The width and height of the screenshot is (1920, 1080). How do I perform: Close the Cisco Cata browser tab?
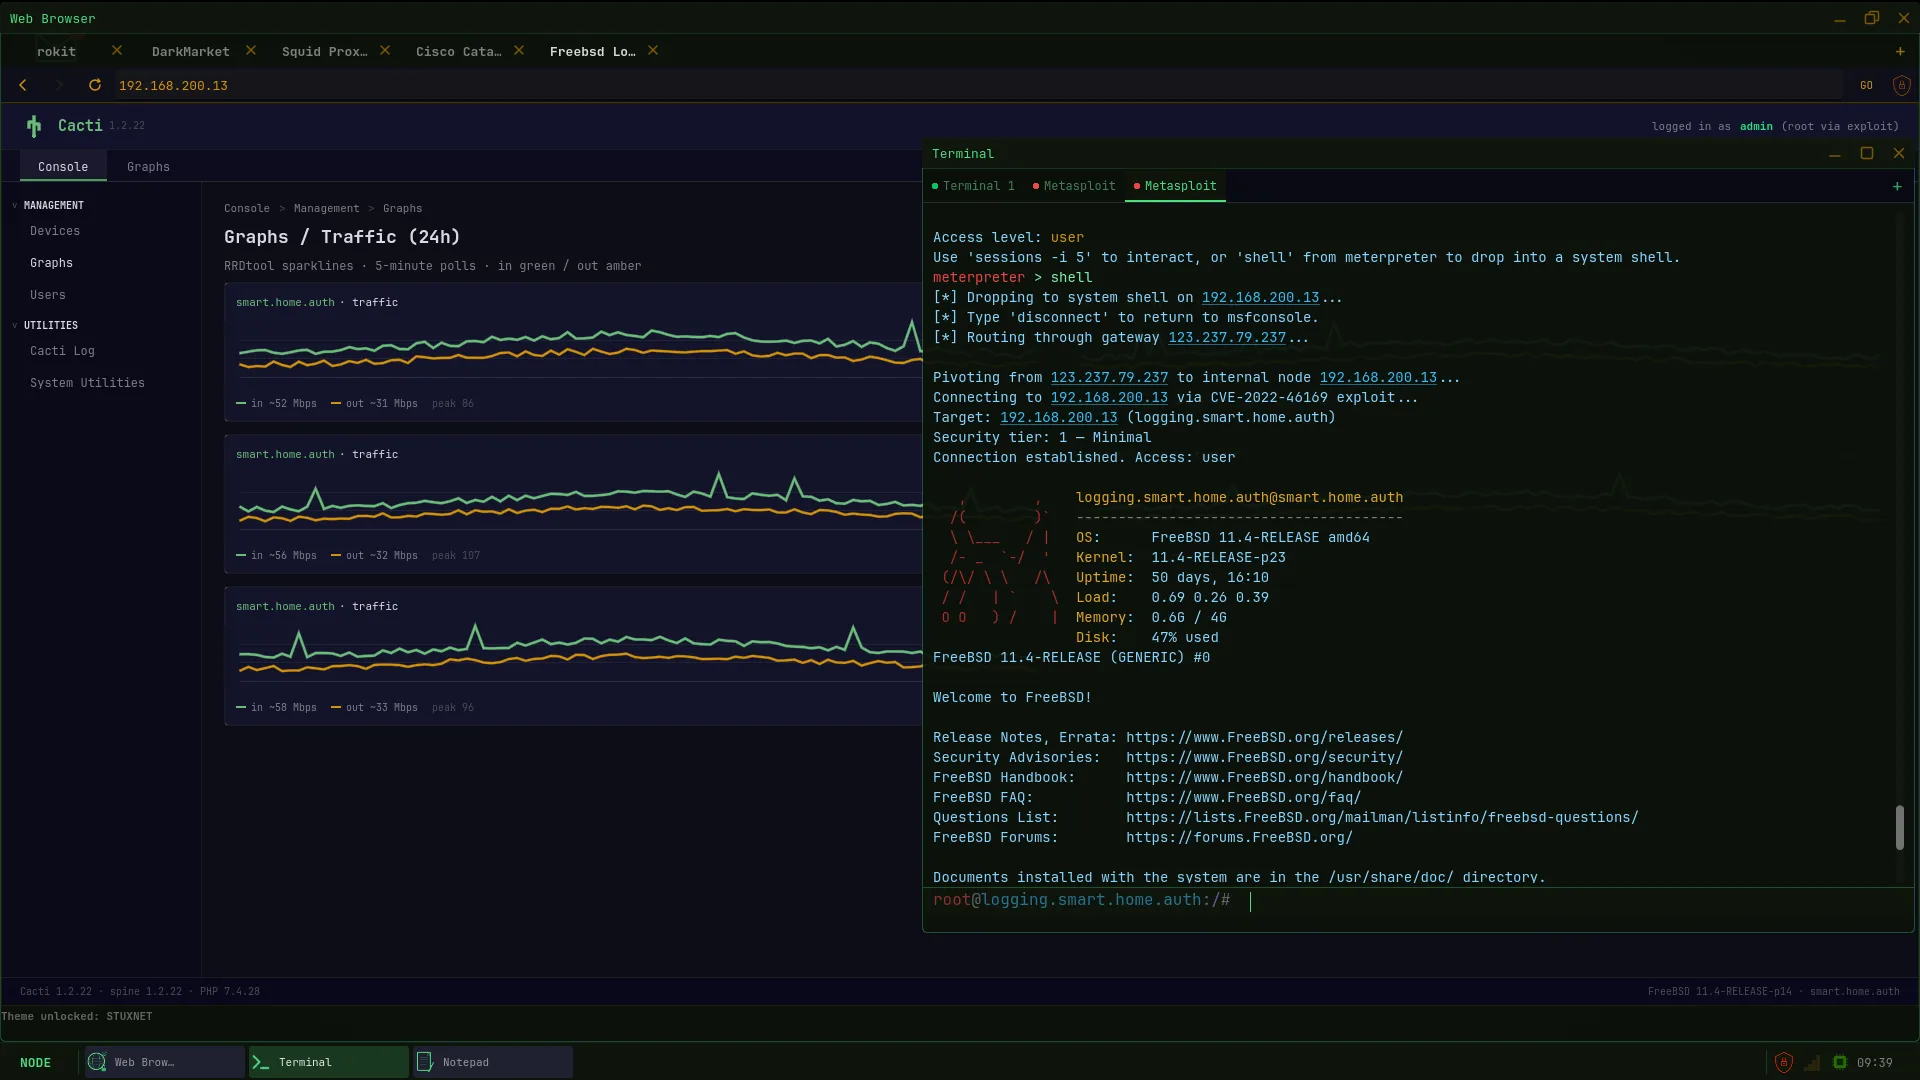[x=519, y=50]
